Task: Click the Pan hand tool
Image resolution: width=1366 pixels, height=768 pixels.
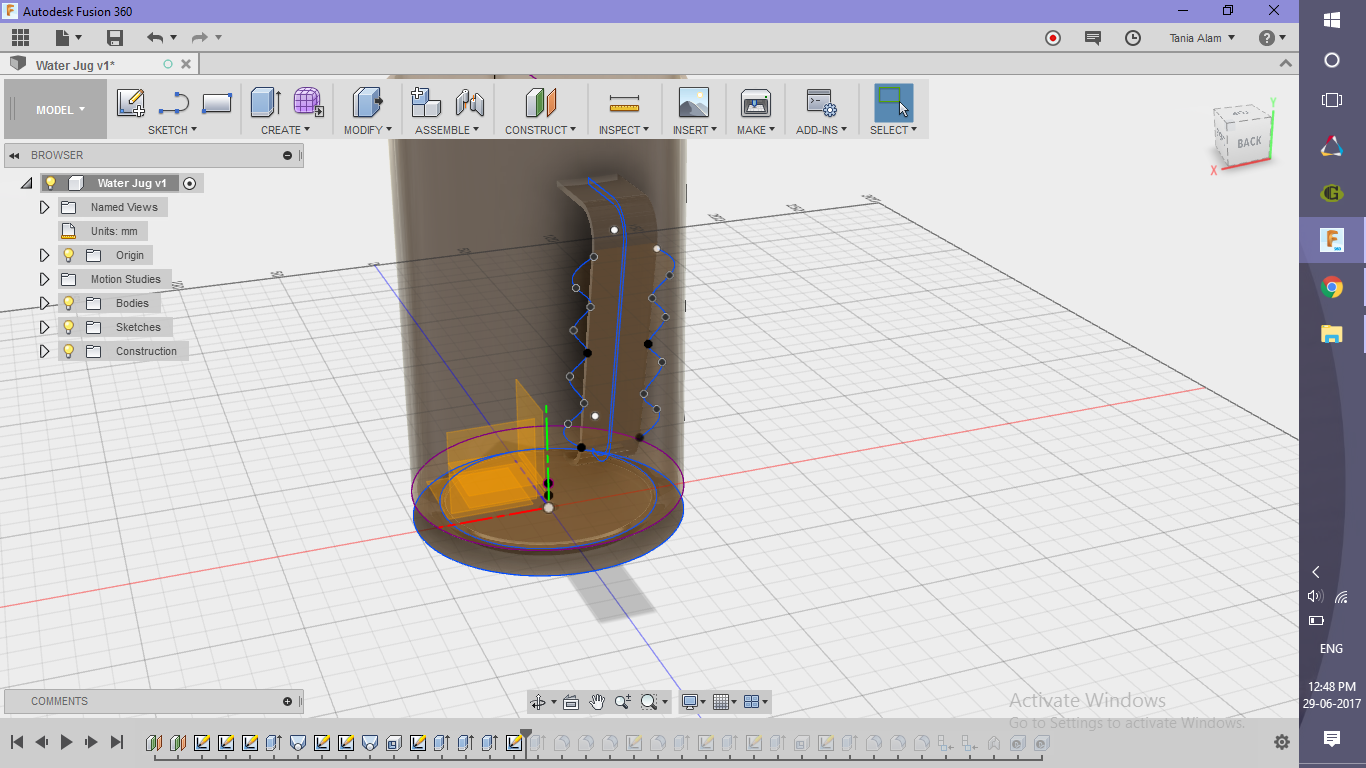Action: coord(597,702)
